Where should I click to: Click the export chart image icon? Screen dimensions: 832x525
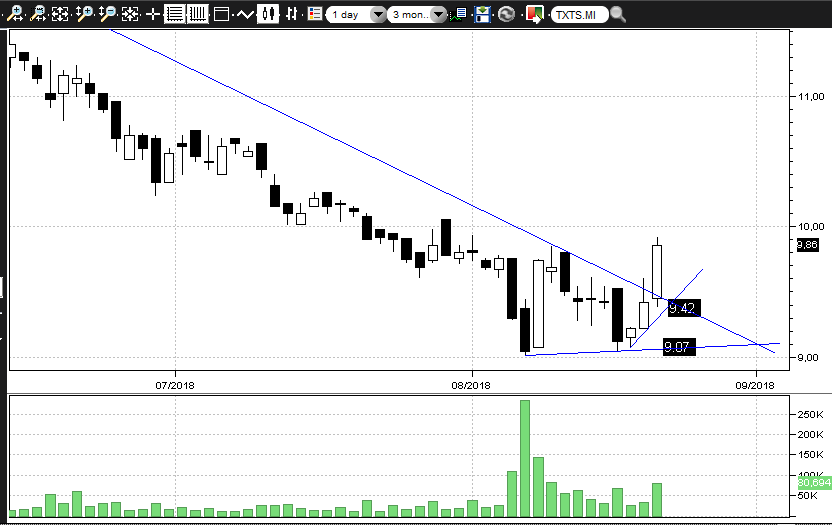tap(535, 14)
